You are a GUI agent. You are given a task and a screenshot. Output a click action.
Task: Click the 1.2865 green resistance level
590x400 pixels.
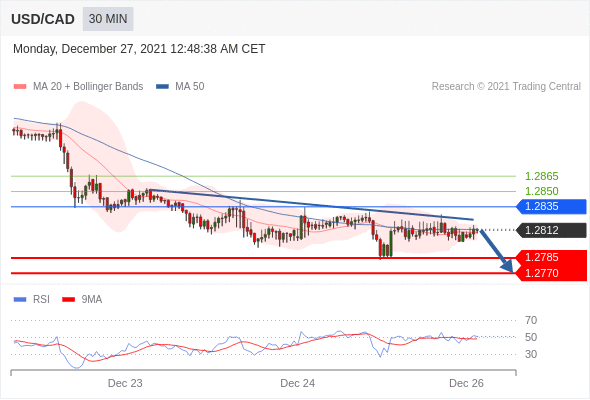[x=541, y=176]
